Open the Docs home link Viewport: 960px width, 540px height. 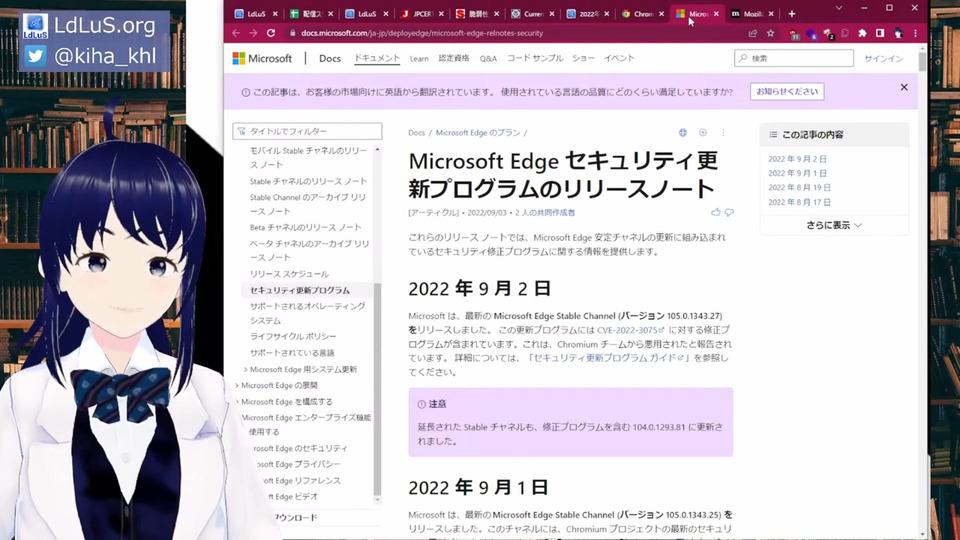pyautogui.click(x=329, y=58)
